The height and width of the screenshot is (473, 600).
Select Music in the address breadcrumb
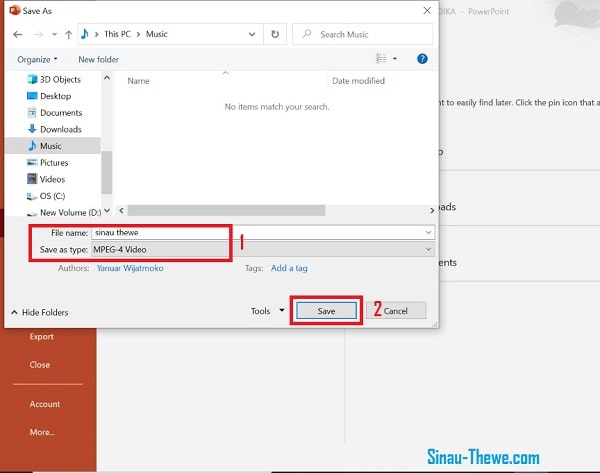(x=157, y=34)
